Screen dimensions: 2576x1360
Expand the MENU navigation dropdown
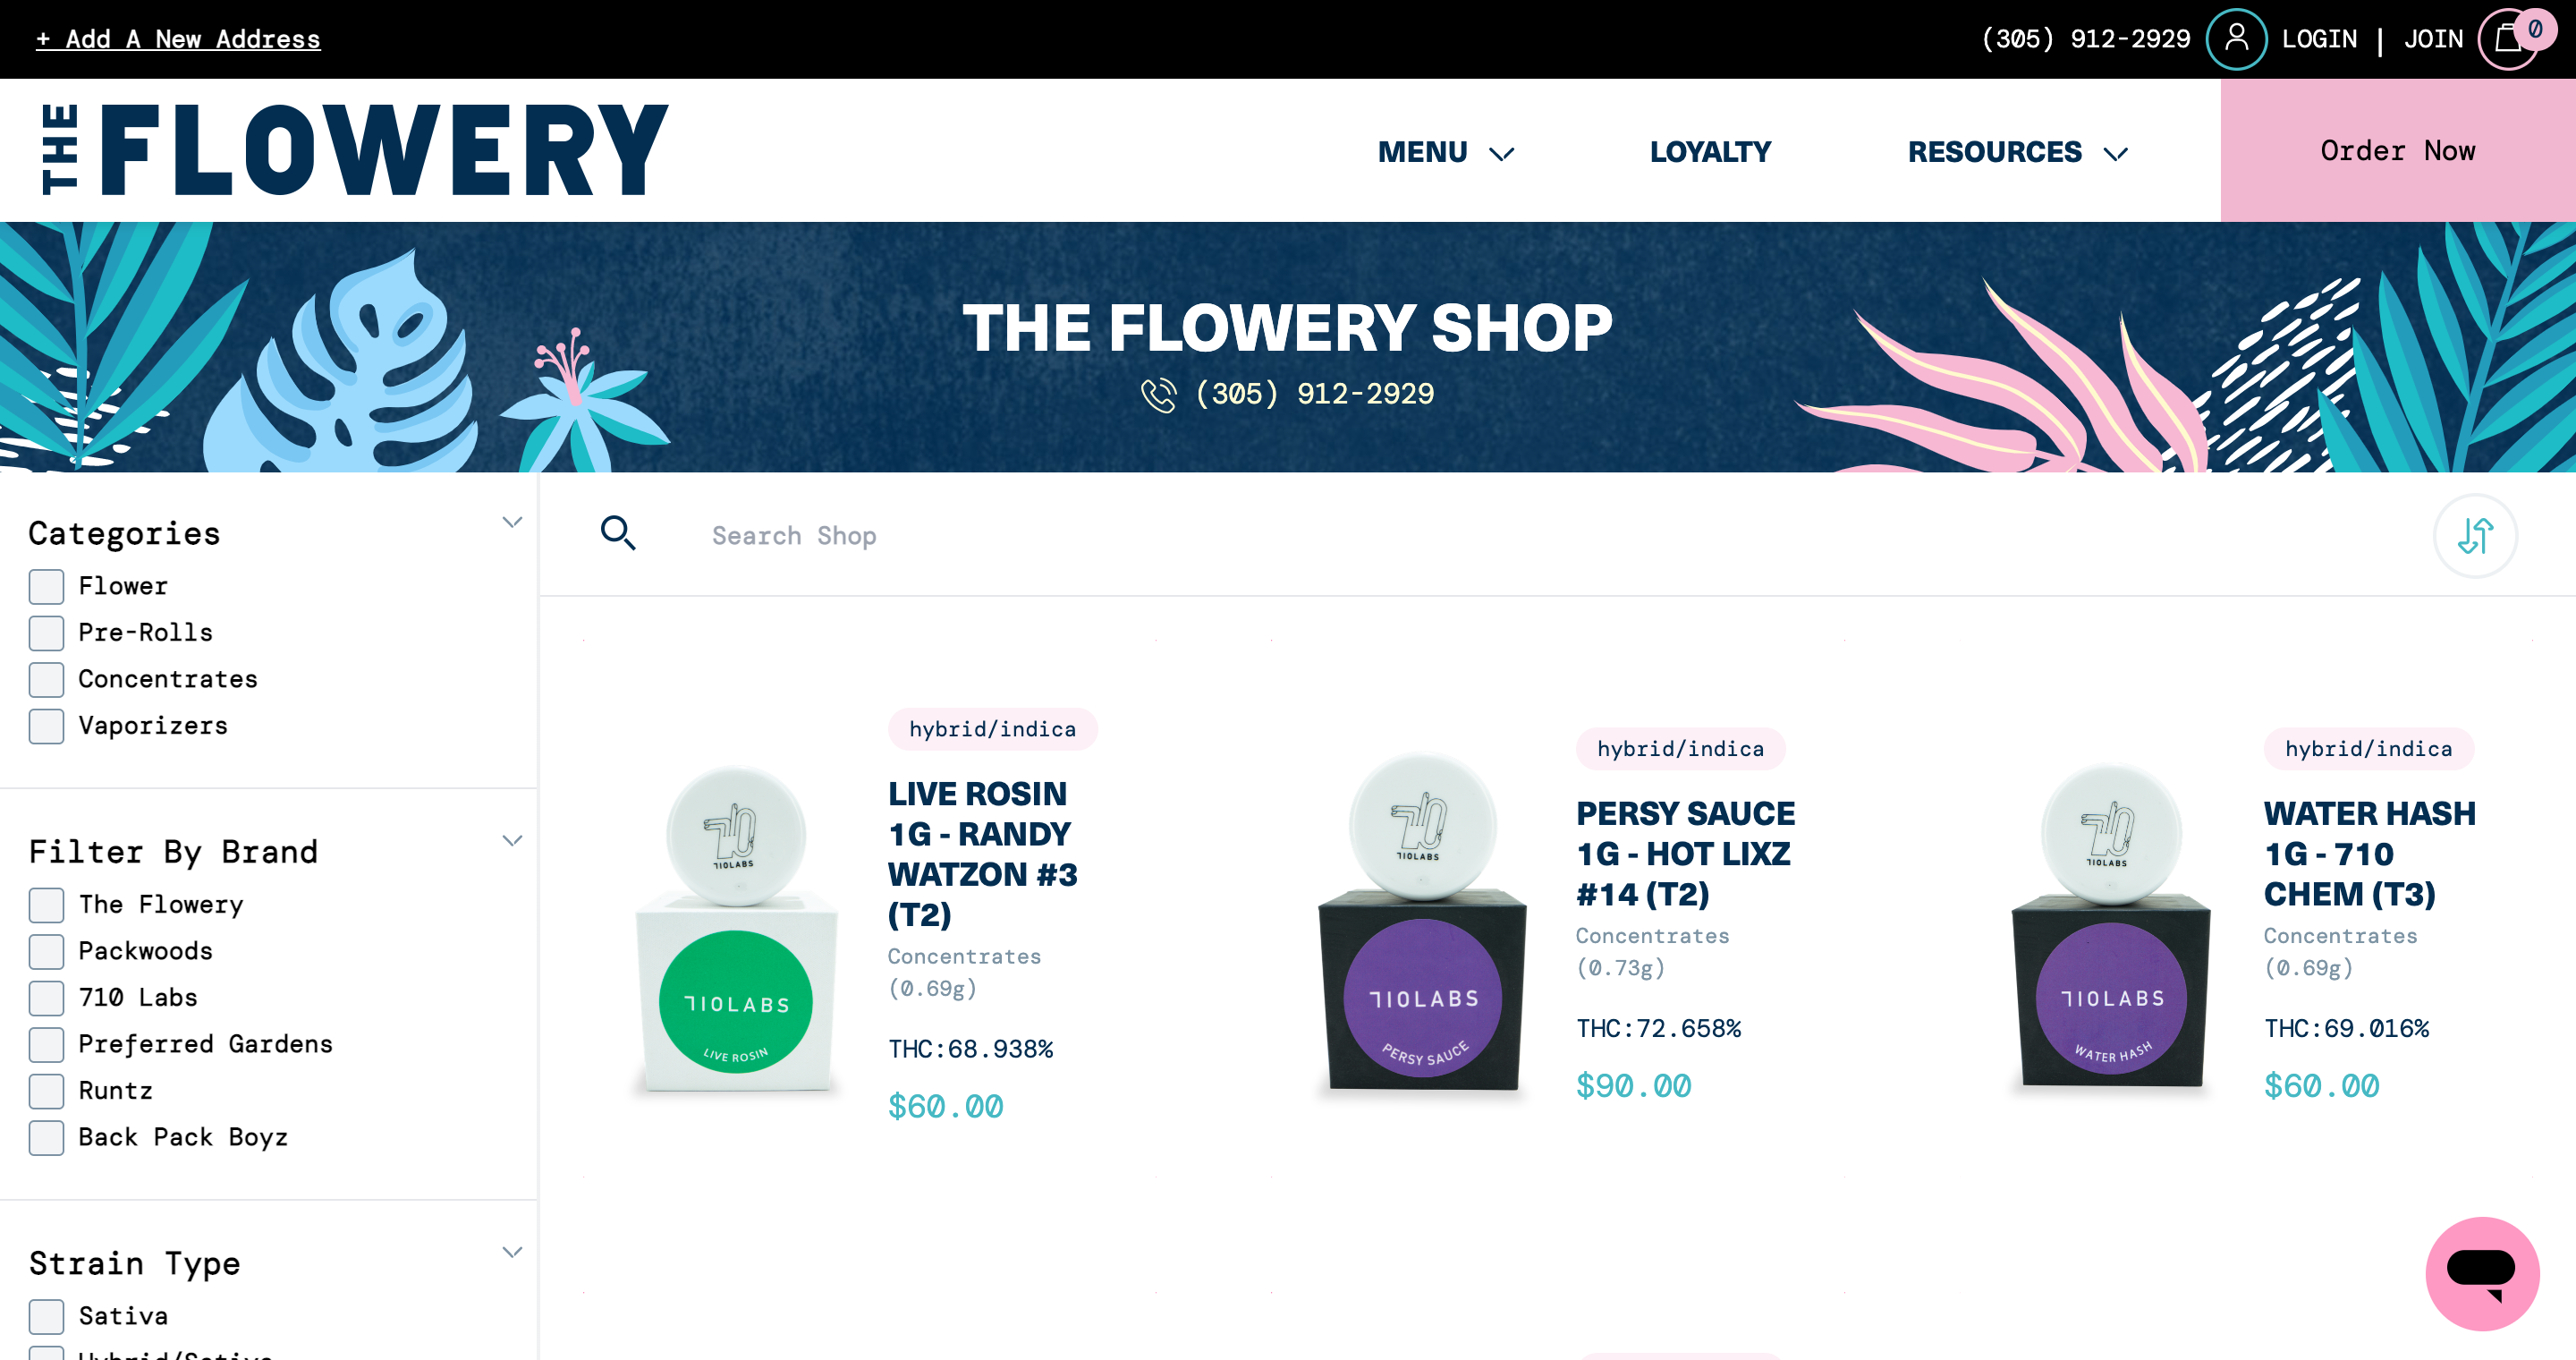pyautogui.click(x=1446, y=152)
